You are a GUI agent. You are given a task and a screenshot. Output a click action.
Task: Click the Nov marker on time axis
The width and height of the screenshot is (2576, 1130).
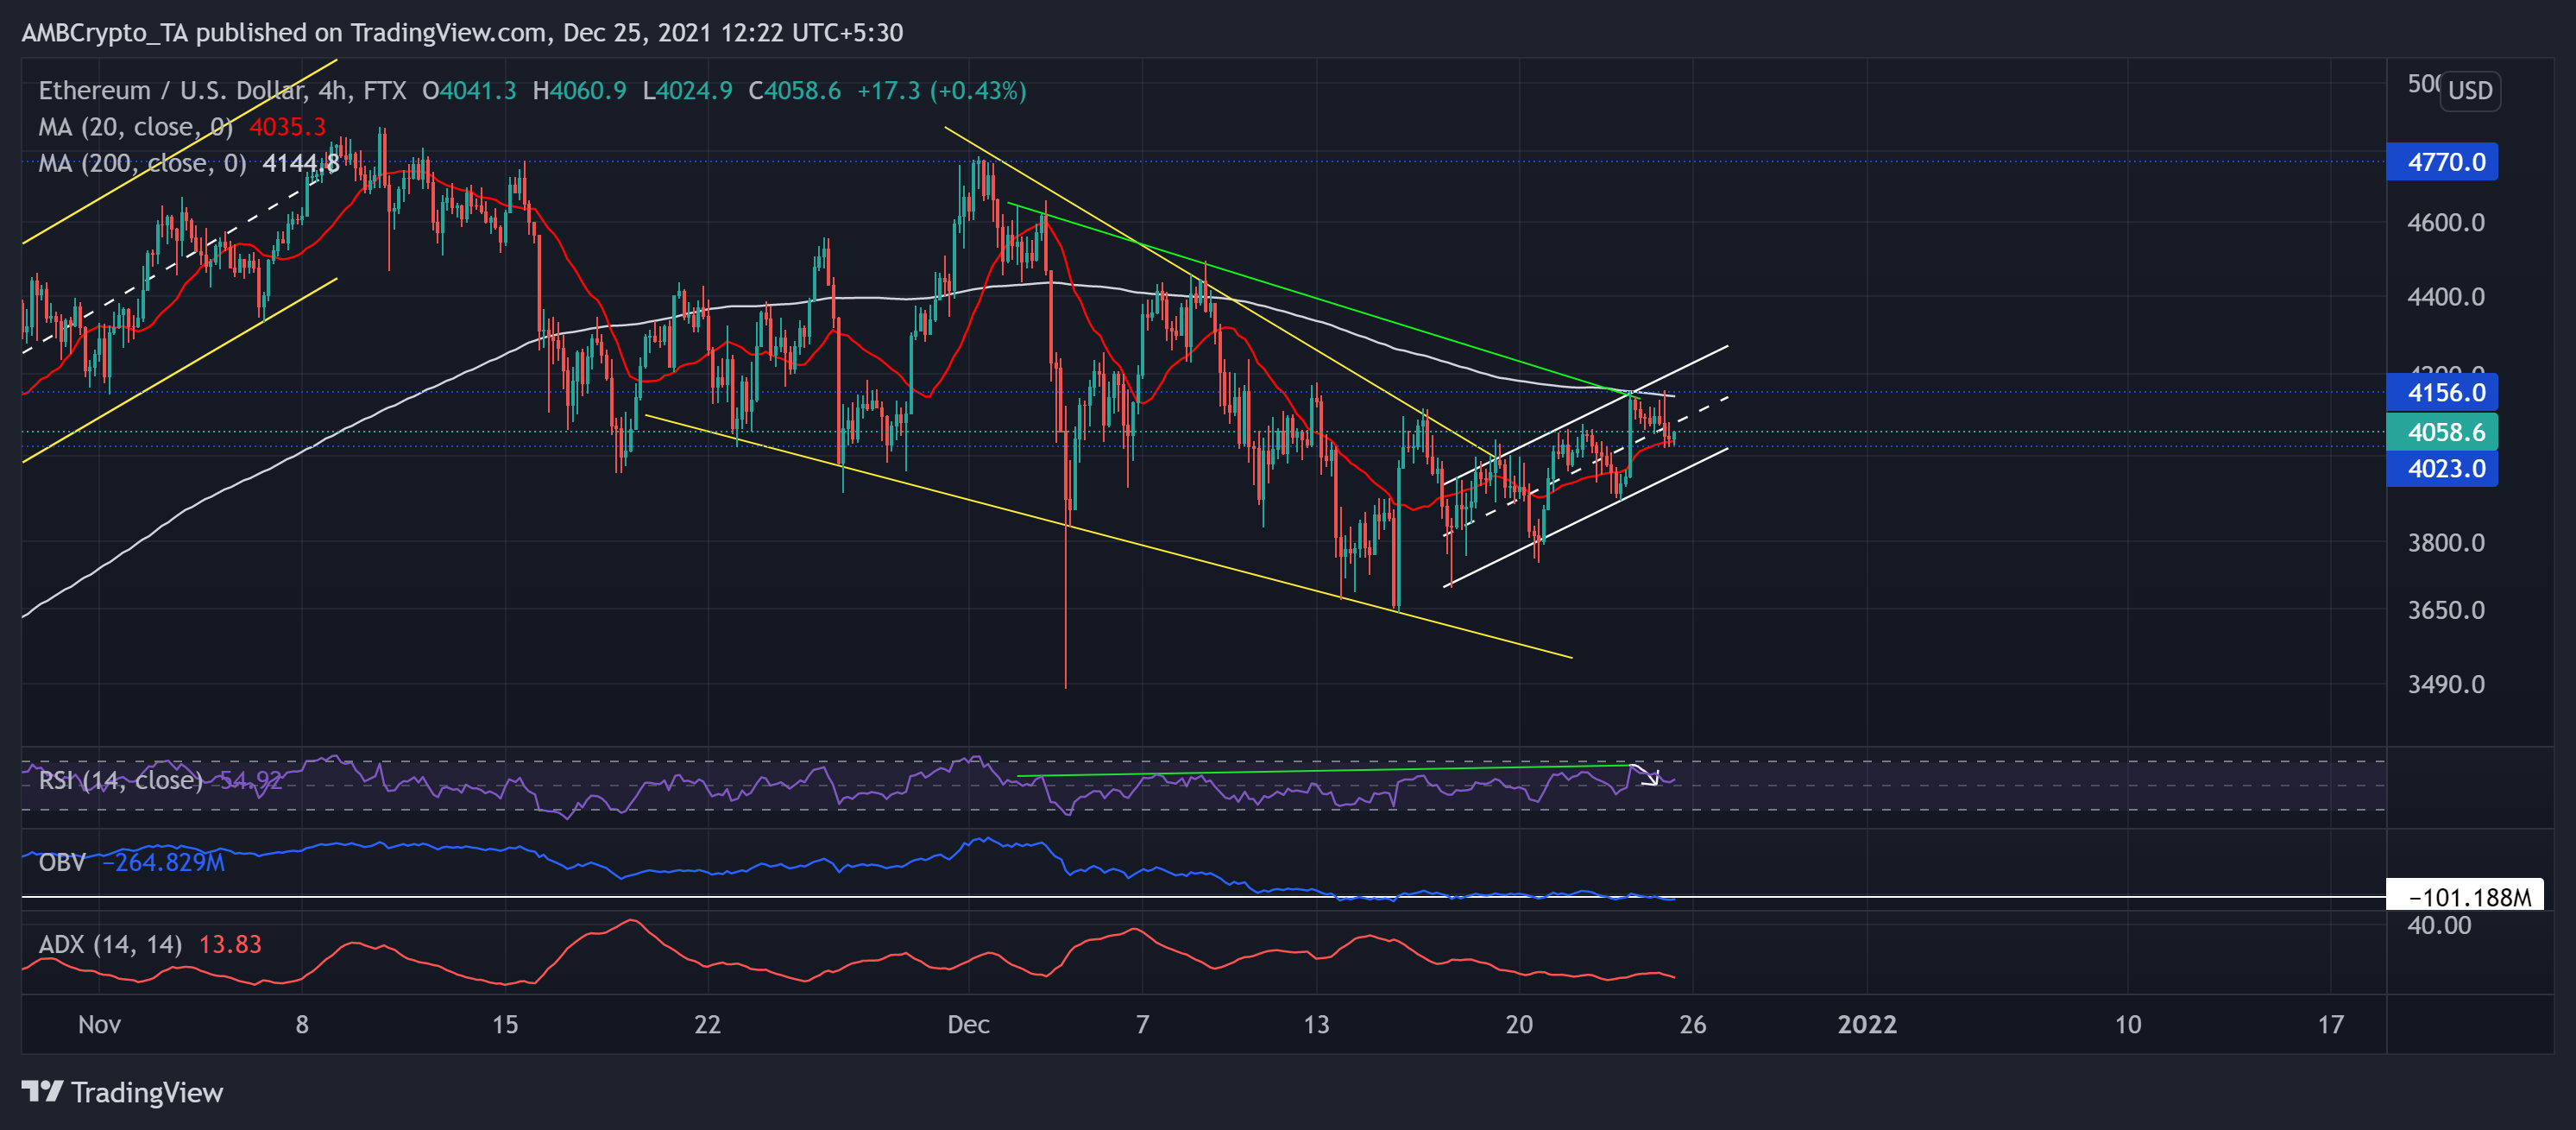point(99,1024)
